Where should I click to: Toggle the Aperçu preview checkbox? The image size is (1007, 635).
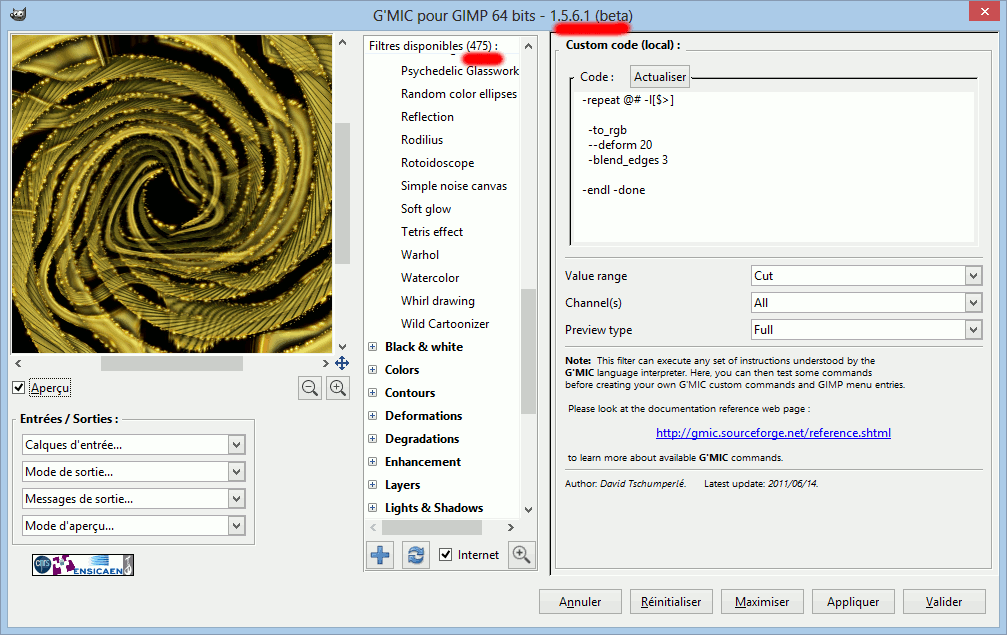pyautogui.click(x=19, y=388)
